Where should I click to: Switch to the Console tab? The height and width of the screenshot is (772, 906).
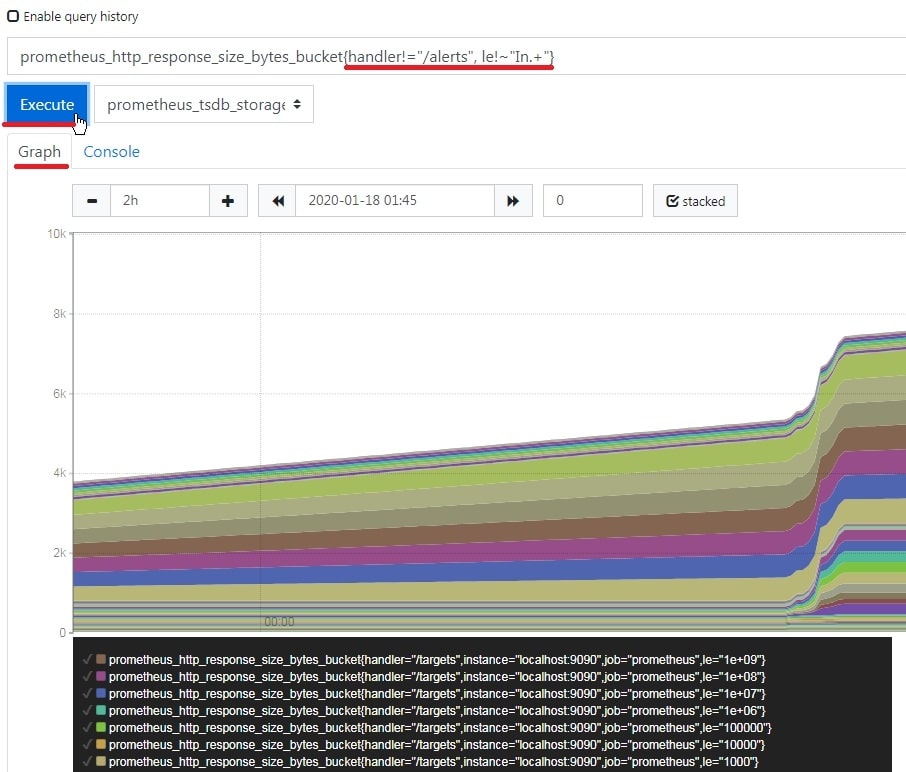point(112,151)
